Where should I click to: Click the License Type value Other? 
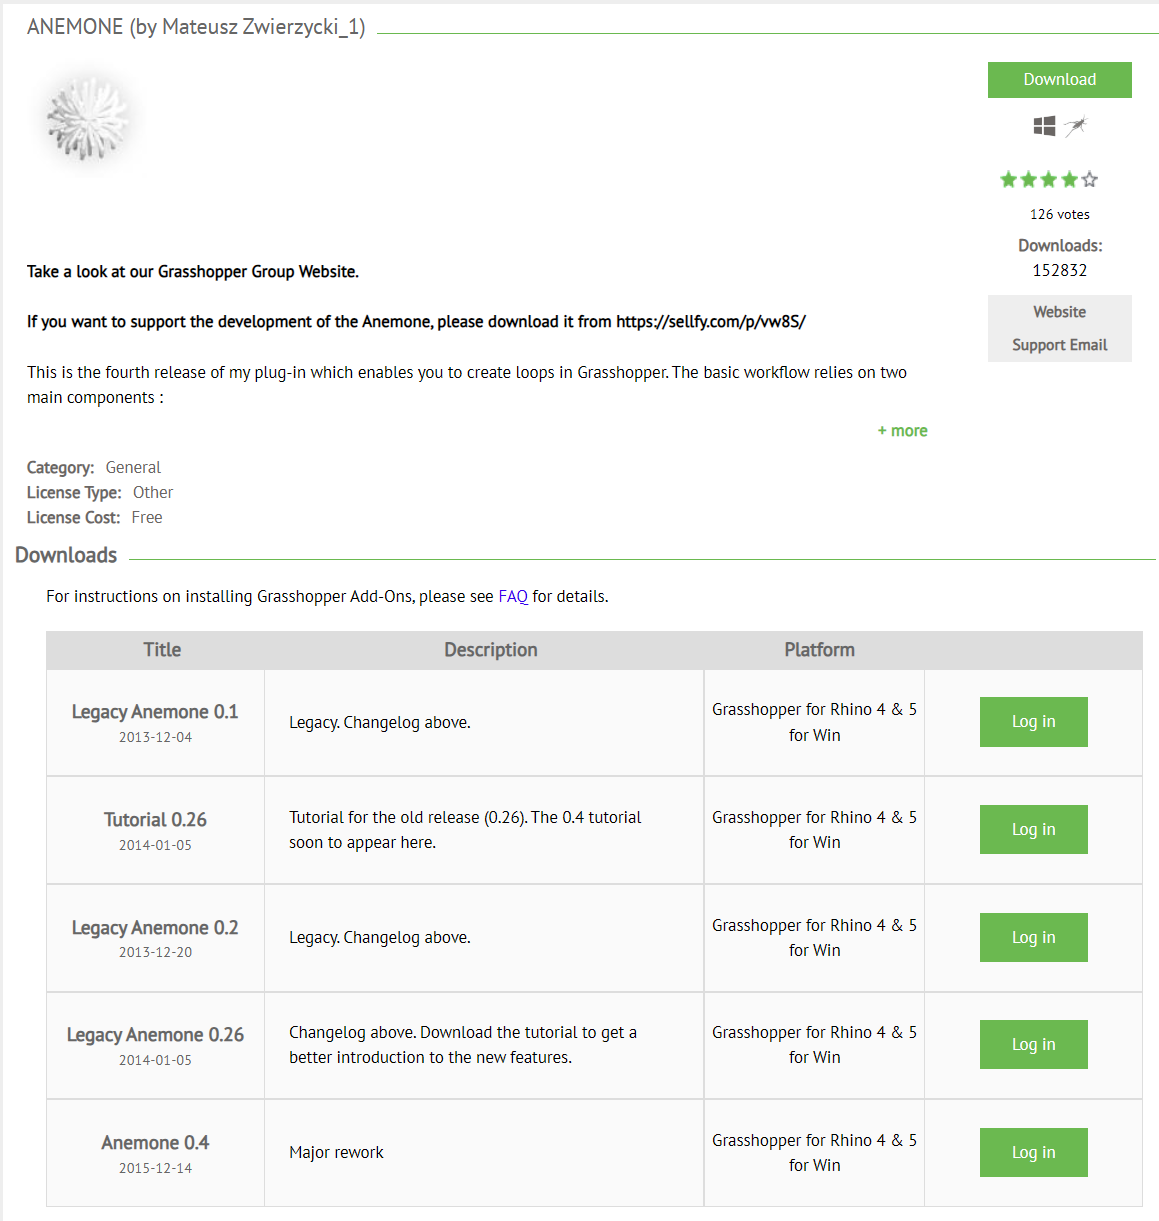153,492
